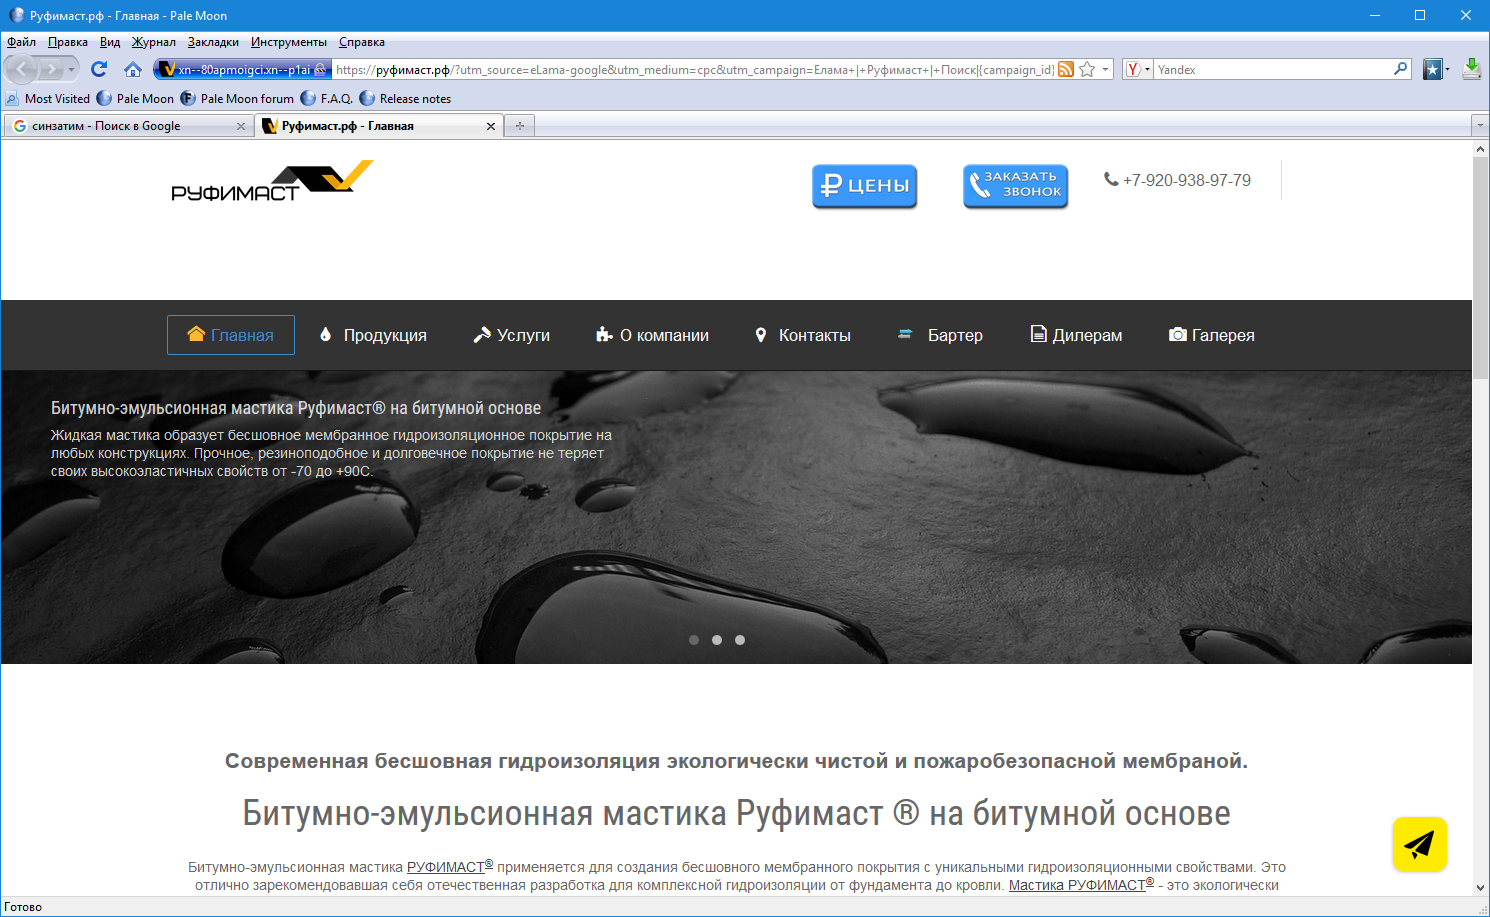Viewport: 1490px width, 917px height.
Task: Open the address bar history dropdown
Action: tap(1105, 70)
